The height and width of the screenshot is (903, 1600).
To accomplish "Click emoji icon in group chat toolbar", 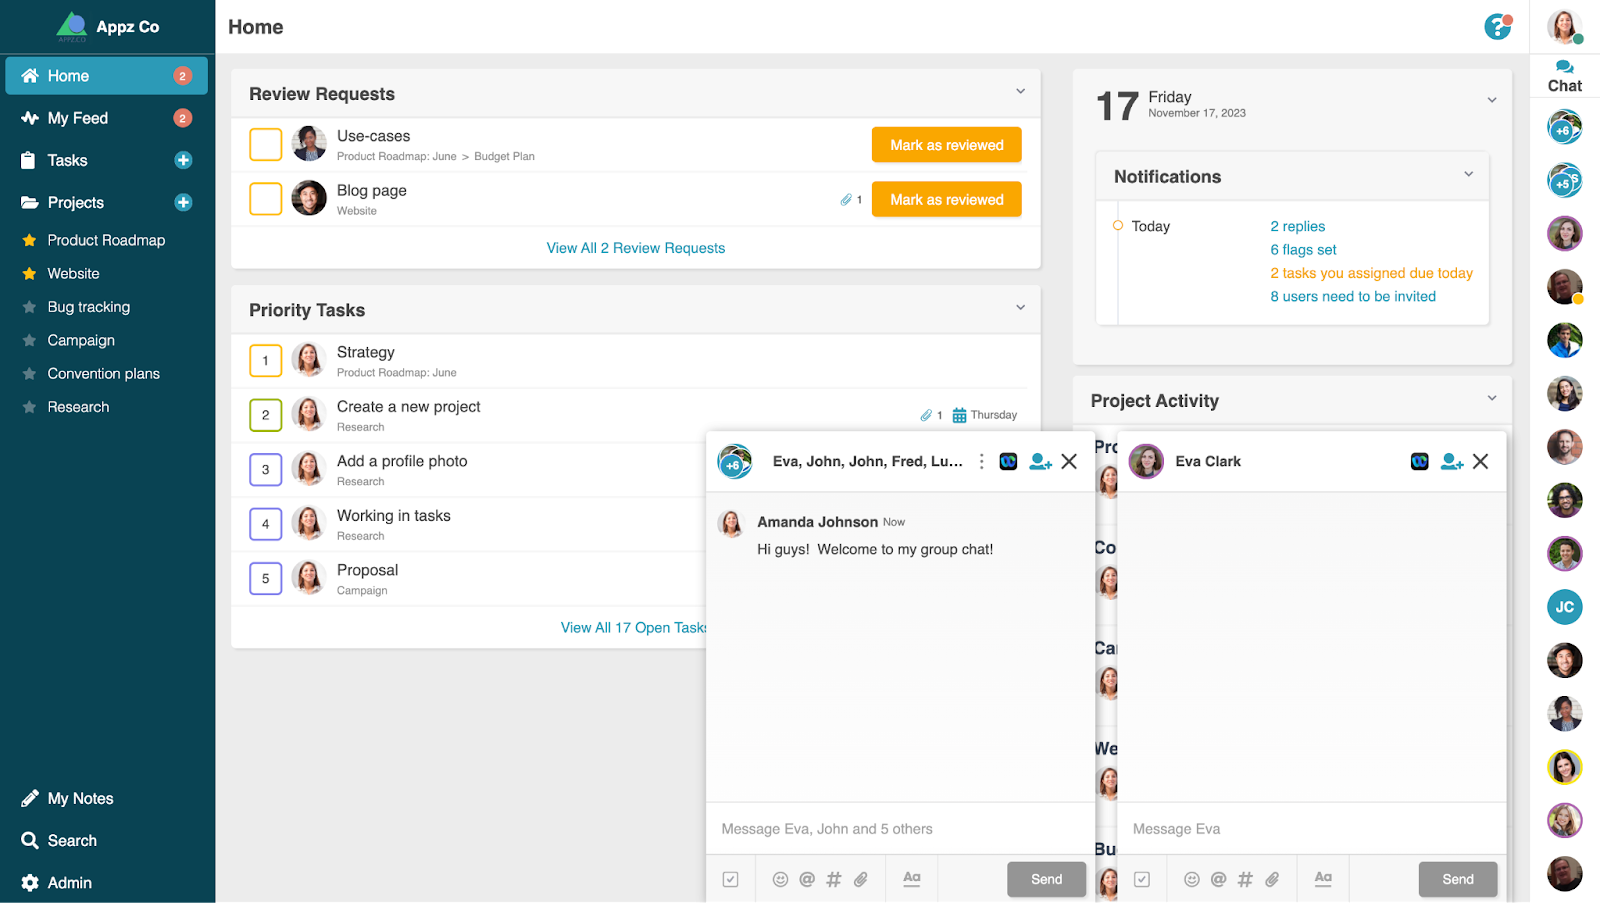I will [780, 879].
